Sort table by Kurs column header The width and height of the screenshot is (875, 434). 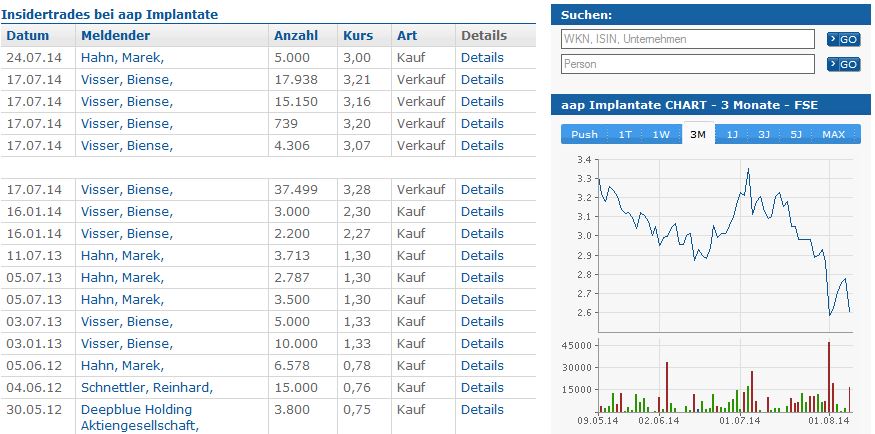coord(358,36)
